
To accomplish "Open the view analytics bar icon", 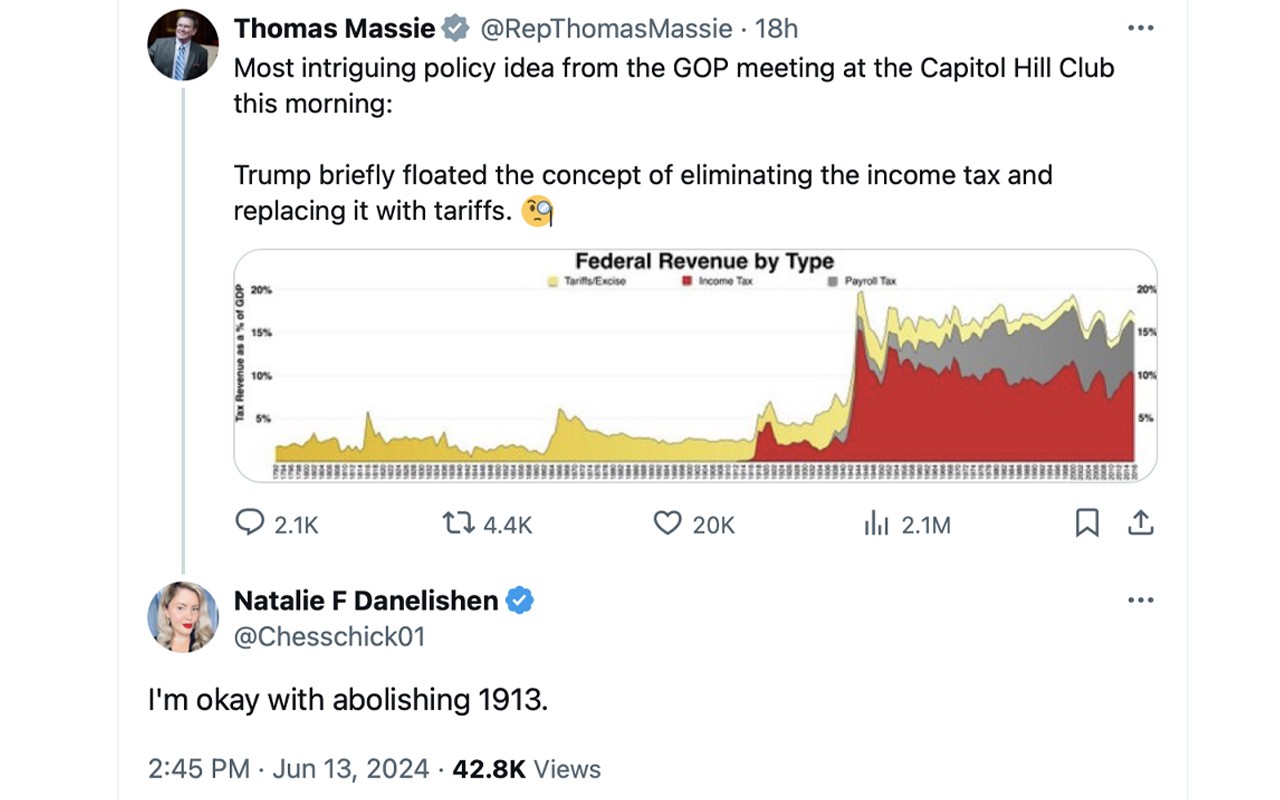I will 877,523.
